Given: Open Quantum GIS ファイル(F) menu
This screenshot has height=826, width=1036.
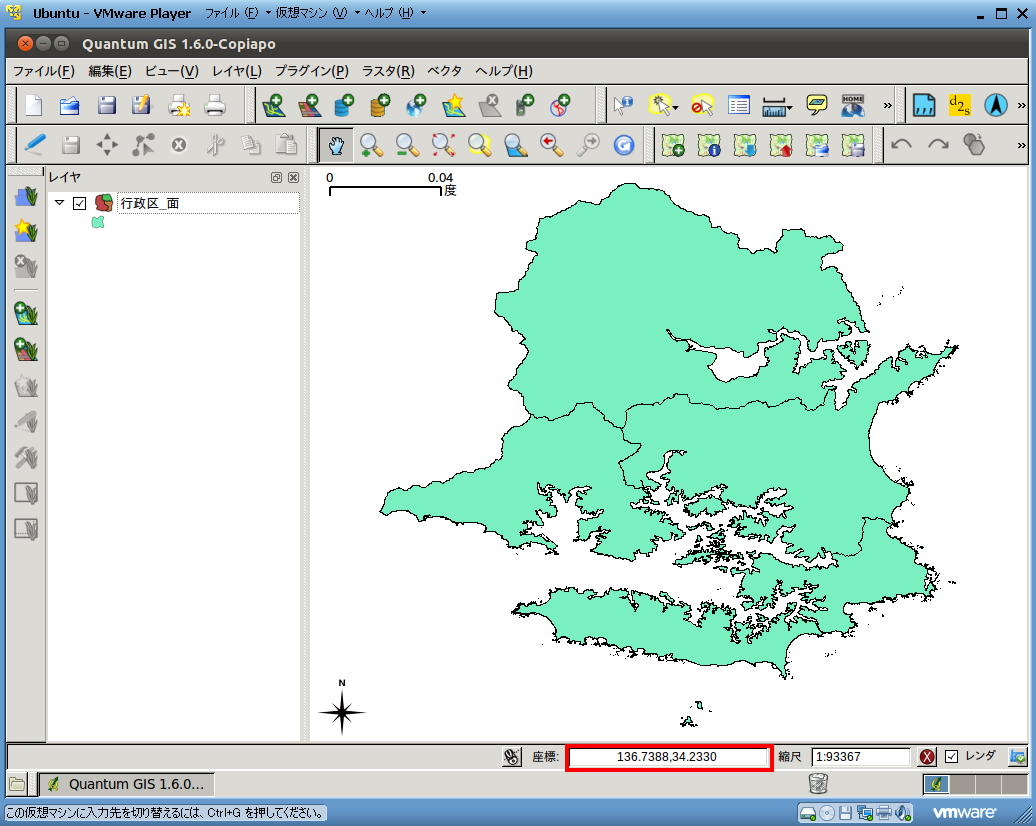Looking at the screenshot, I should click(x=44, y=71).
